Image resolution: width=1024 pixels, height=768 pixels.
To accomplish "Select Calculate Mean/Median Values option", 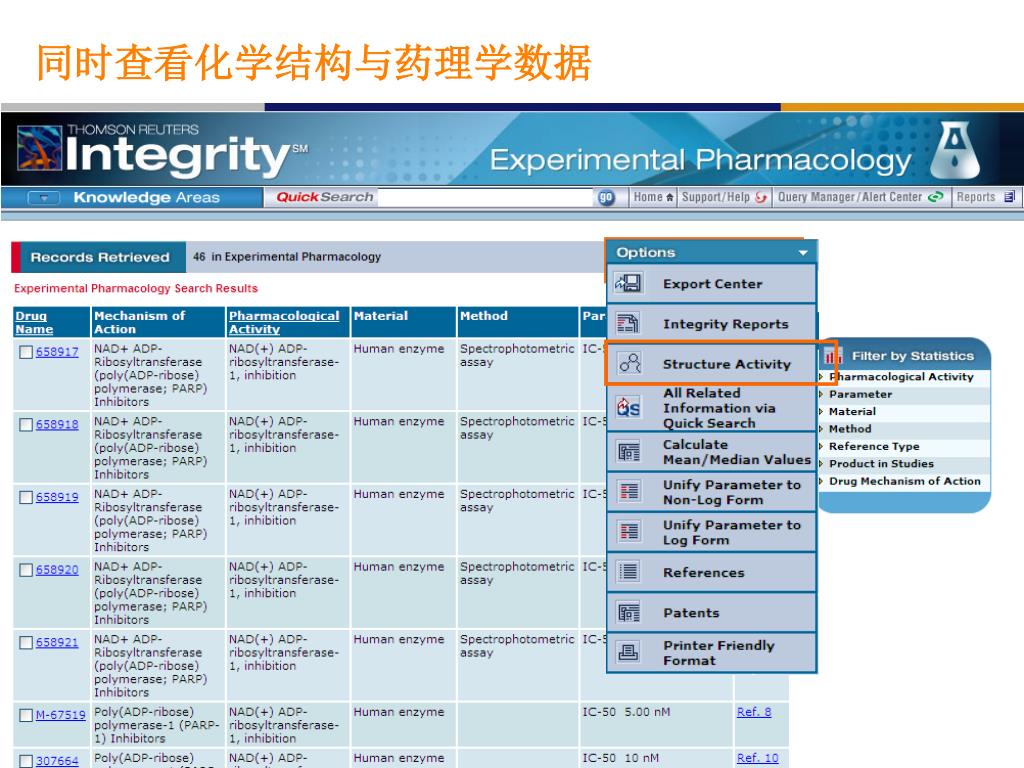I will [x=712, y=452].
